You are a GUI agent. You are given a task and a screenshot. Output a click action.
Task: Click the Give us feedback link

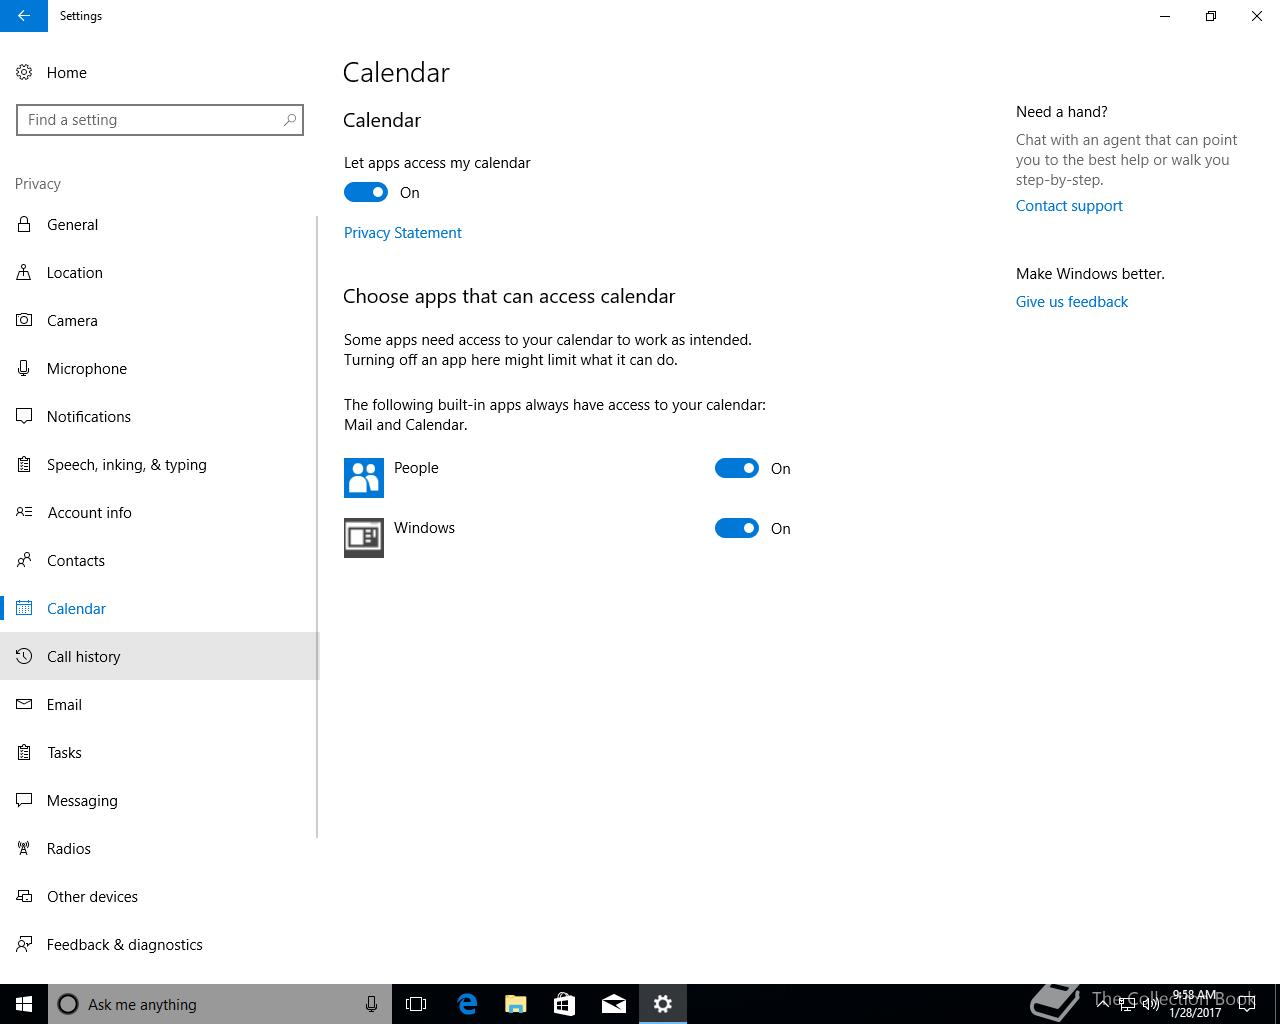[1072, 301]
